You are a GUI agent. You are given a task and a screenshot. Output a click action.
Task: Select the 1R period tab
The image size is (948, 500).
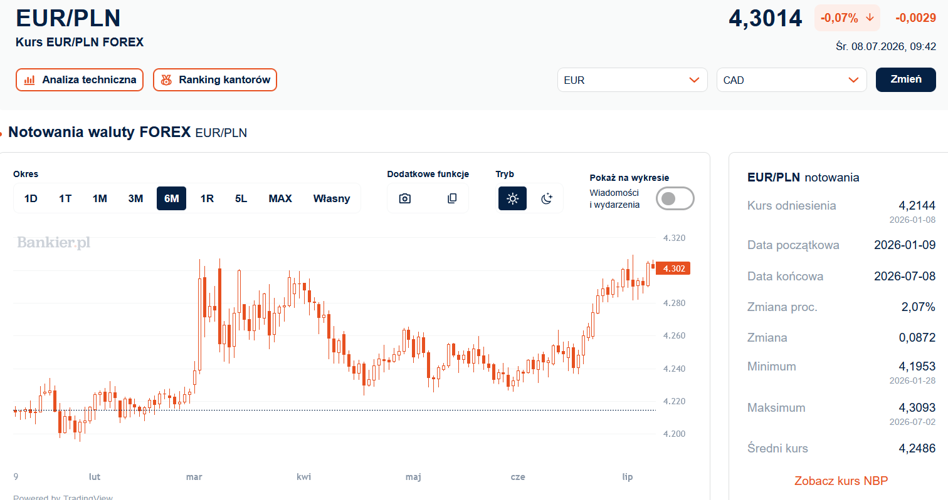207,198
